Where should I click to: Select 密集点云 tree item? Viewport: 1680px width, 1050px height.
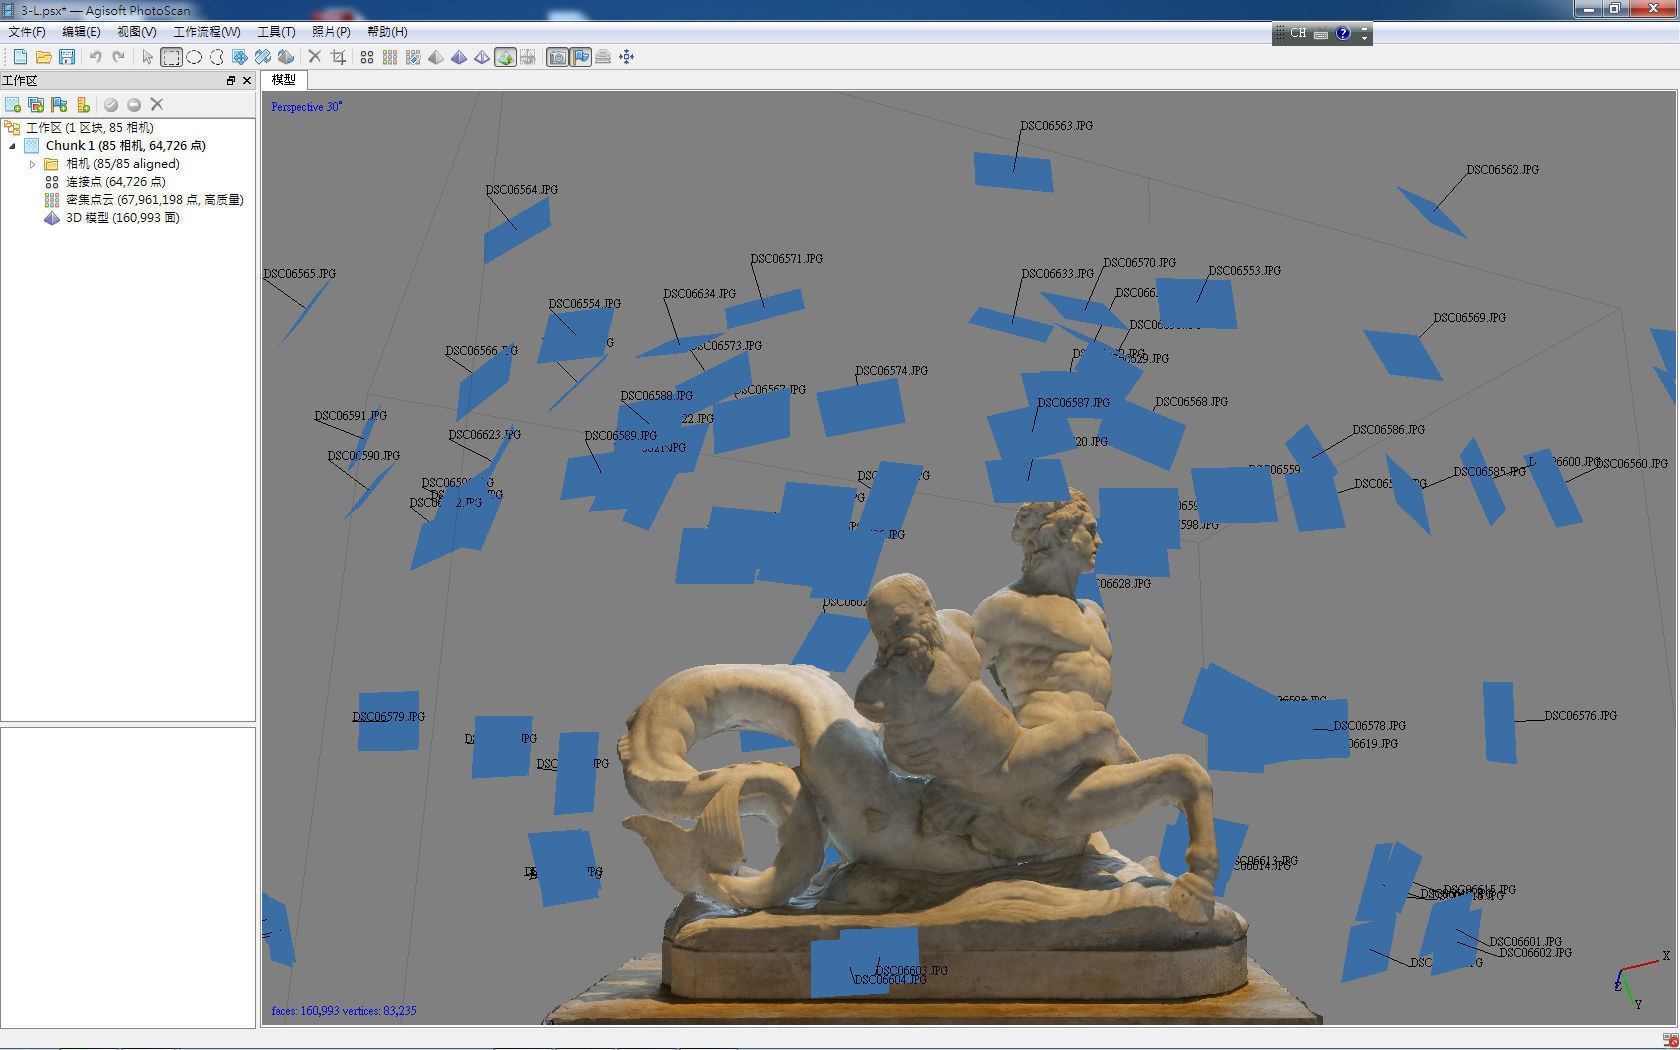[x=154, y=200]
